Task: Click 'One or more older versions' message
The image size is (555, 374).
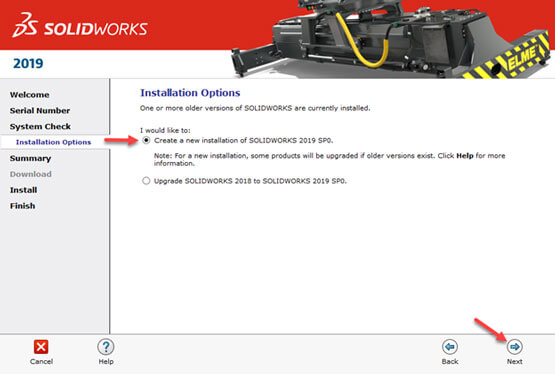Action: pos(255,108)
